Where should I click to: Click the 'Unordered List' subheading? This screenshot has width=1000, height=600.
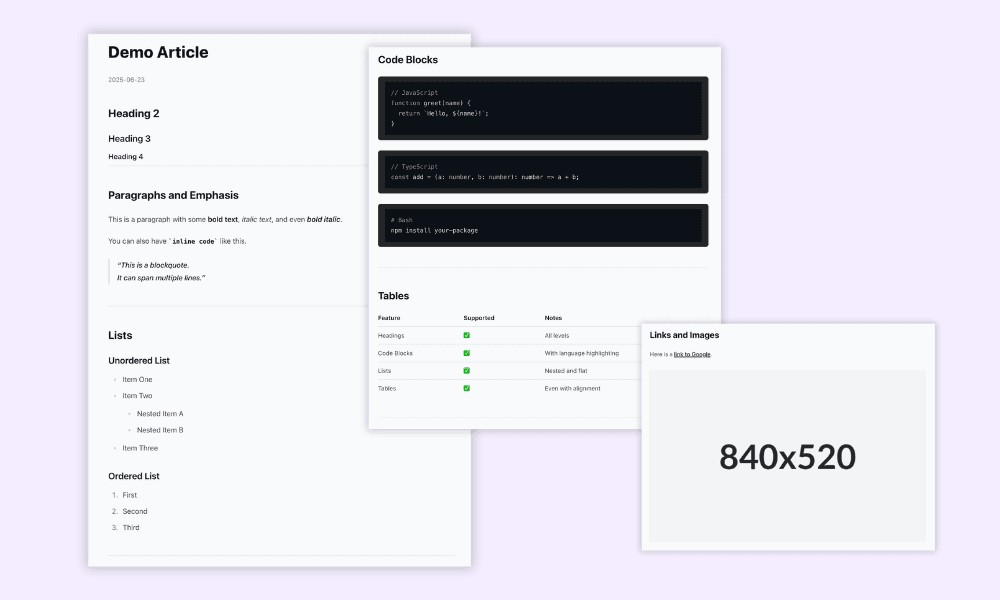pyautogui.click(x=139, y=361)
